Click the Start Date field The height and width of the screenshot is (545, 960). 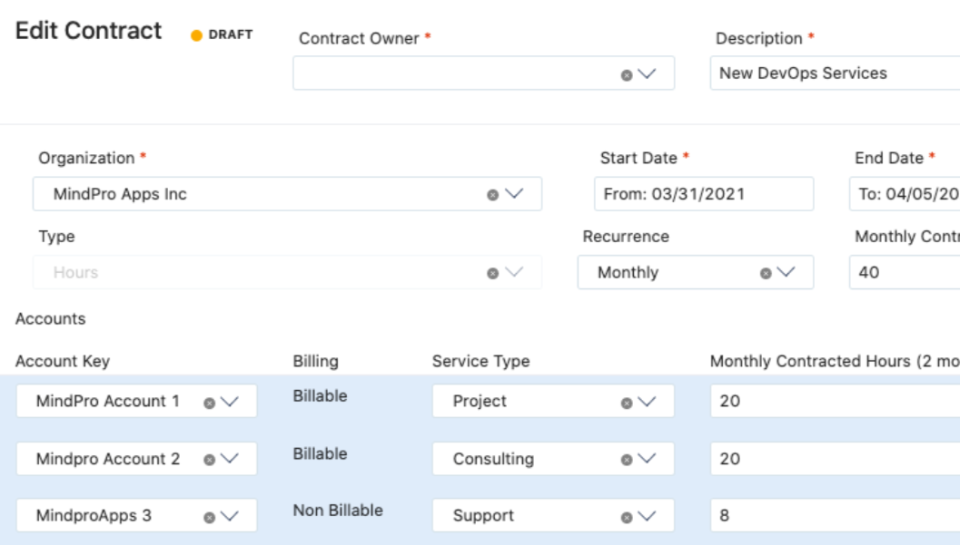click(x=704, y=194)
